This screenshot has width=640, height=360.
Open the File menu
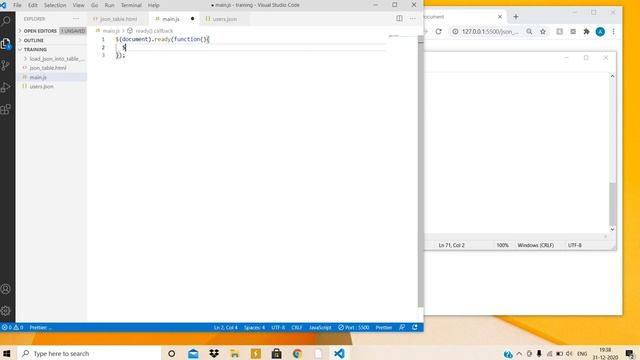pos(17,5)
